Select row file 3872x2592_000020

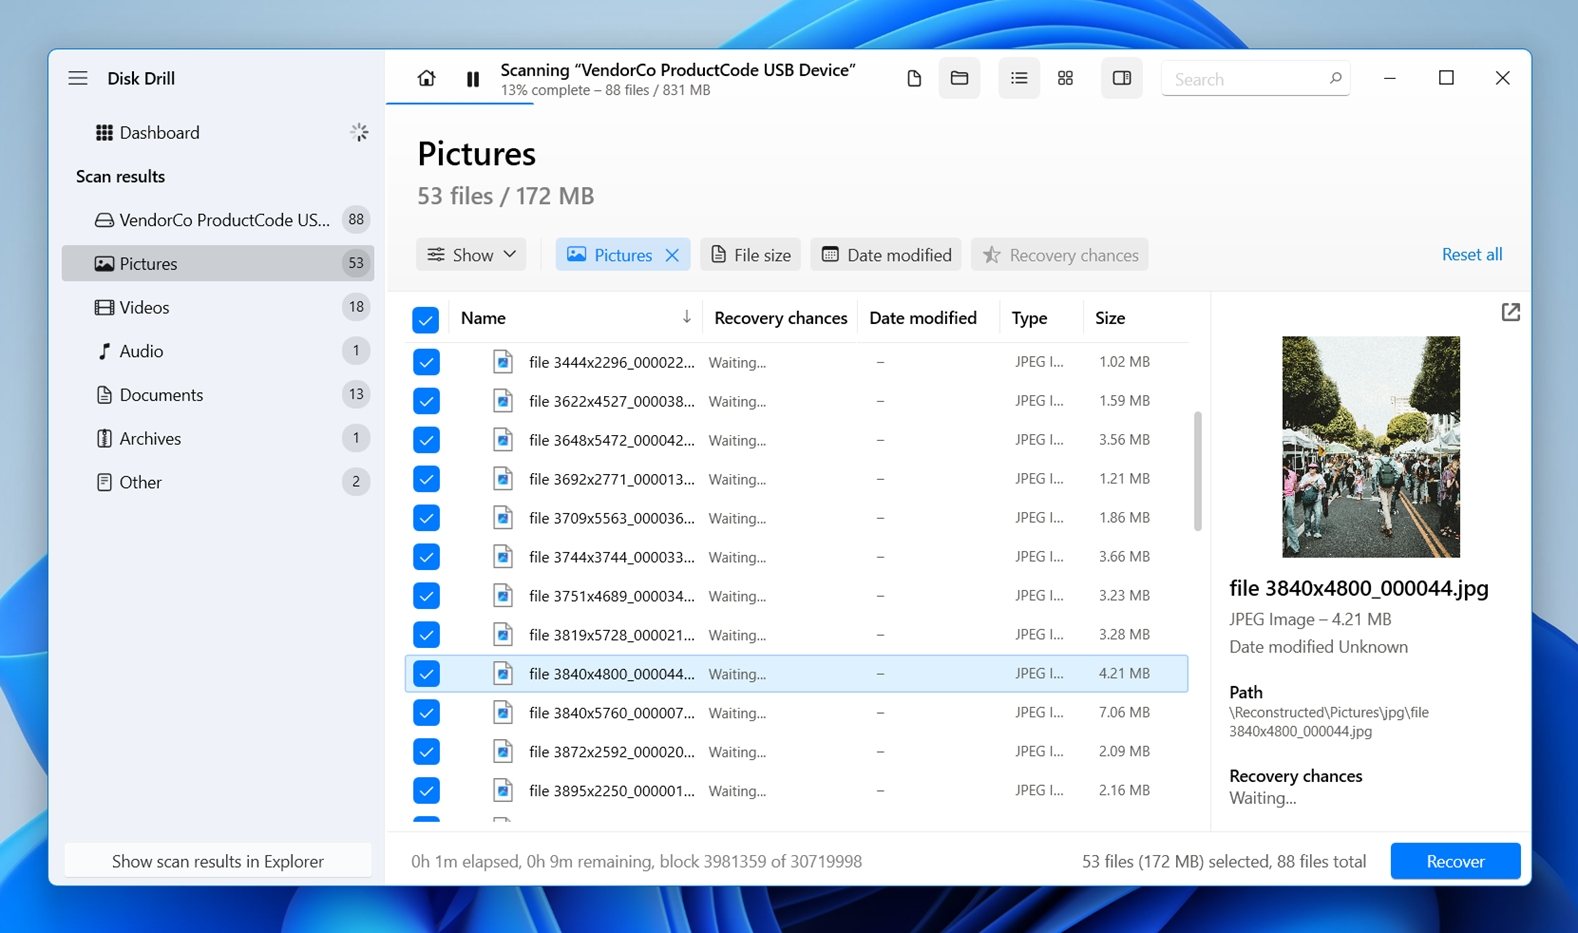pyautogui.click(x=797, y=752)
